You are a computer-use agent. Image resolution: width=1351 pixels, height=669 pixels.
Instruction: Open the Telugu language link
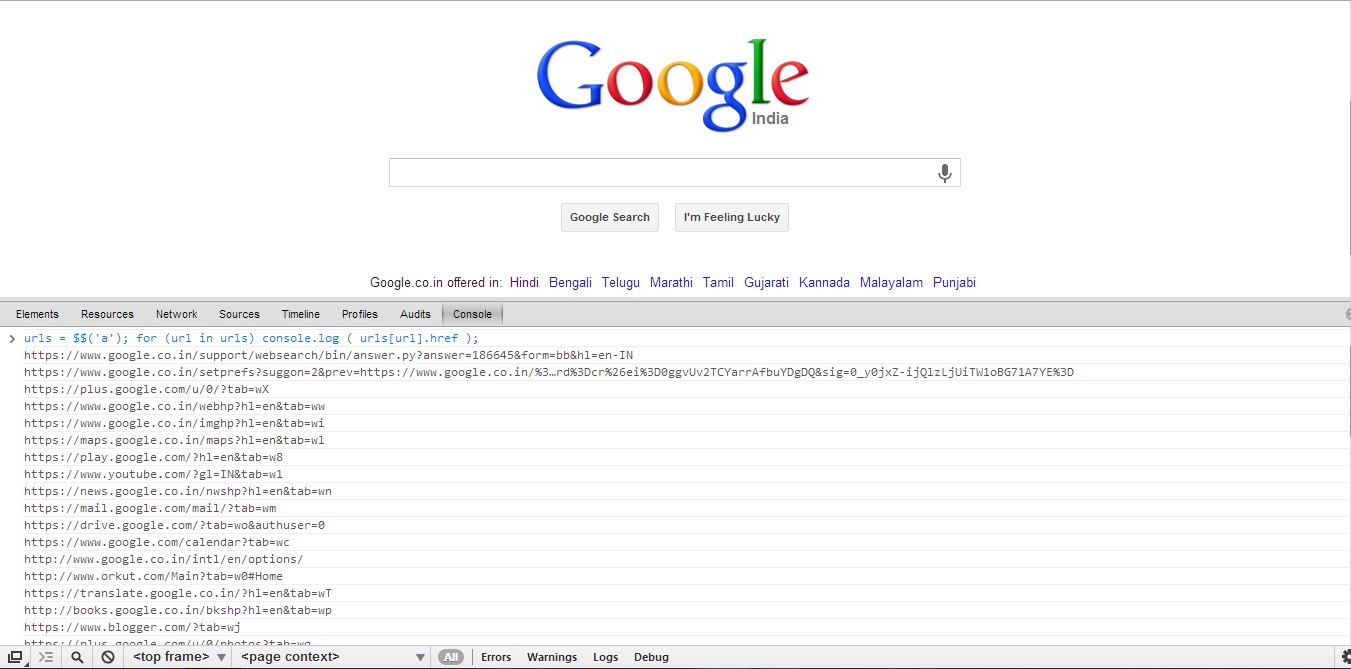[621, 283]
